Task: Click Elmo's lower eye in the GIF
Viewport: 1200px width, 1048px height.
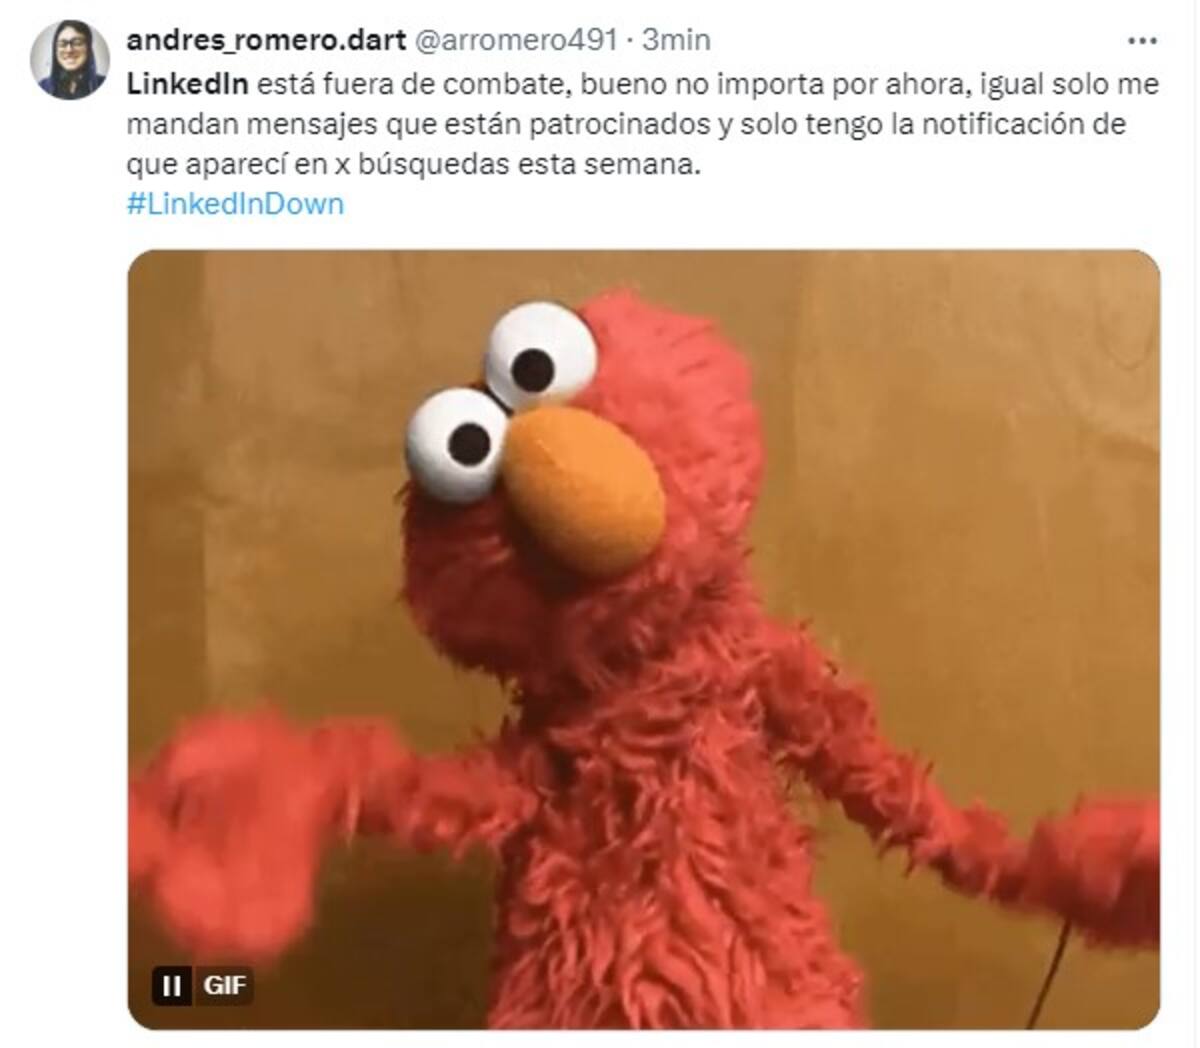Action: tap(456, 445)
